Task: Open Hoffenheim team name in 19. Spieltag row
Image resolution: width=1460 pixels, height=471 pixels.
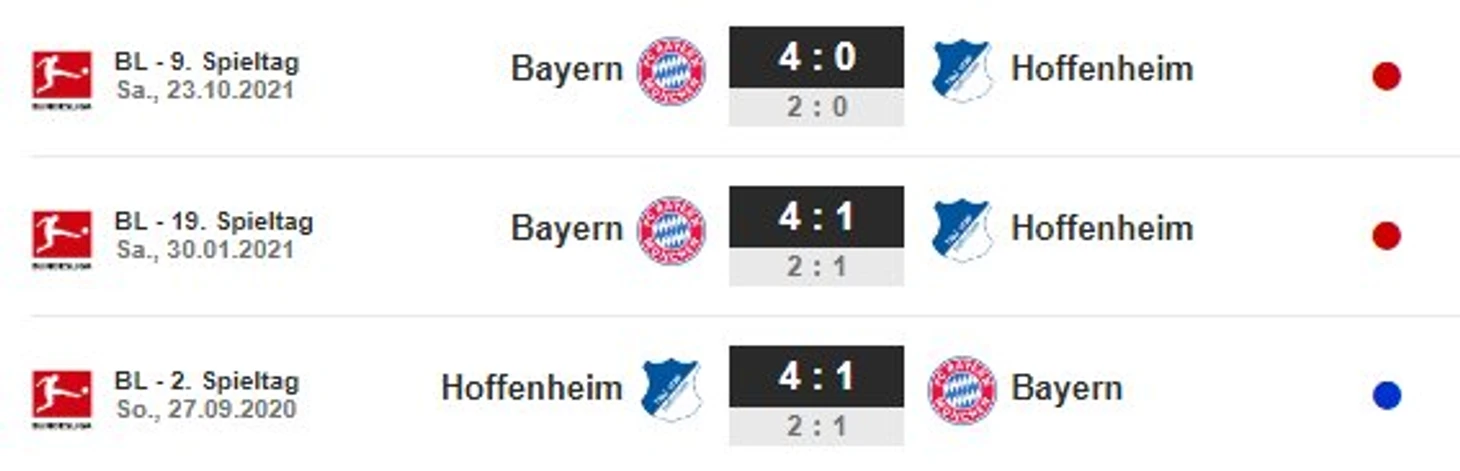Action: 1102,229
